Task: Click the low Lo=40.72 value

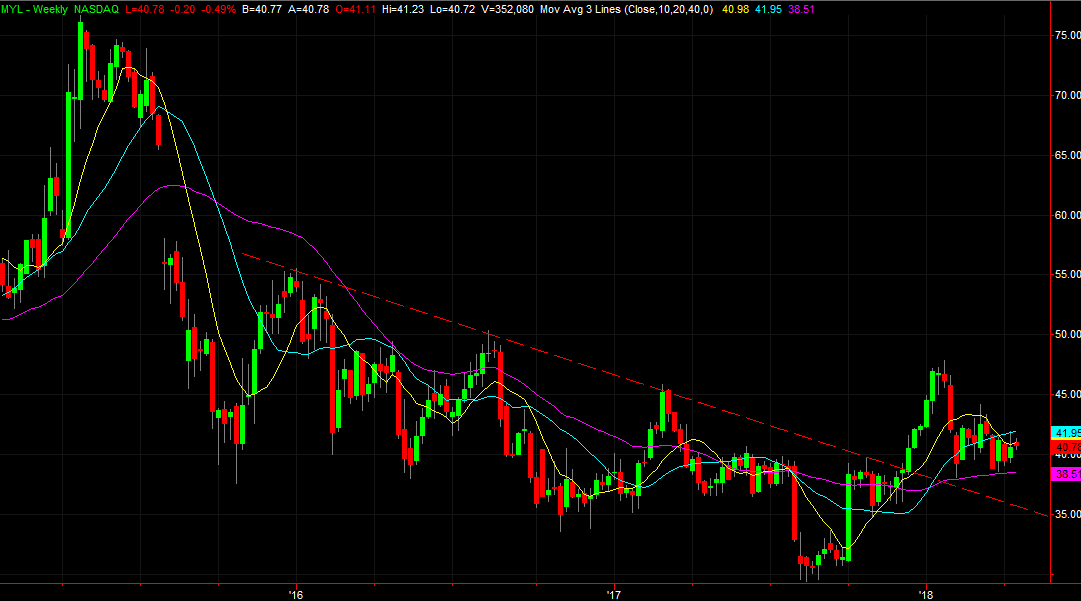Action: coord(452,10)
